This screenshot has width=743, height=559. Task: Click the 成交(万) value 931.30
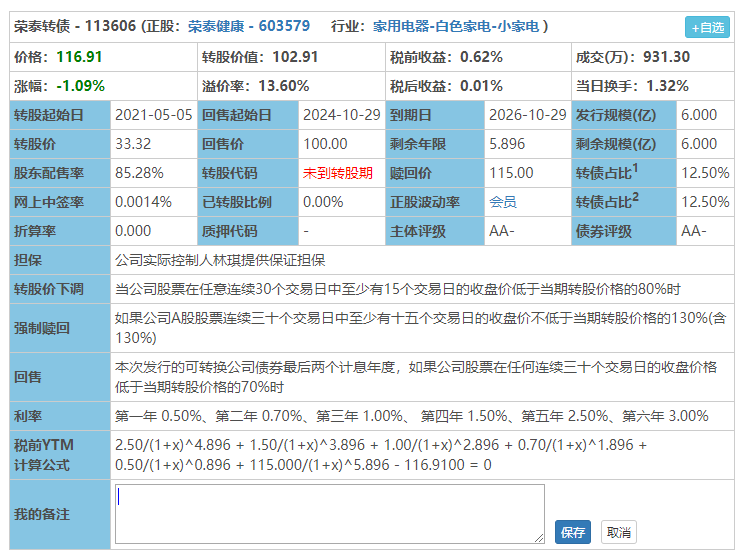pyautogui.click(x=666, y=57)
